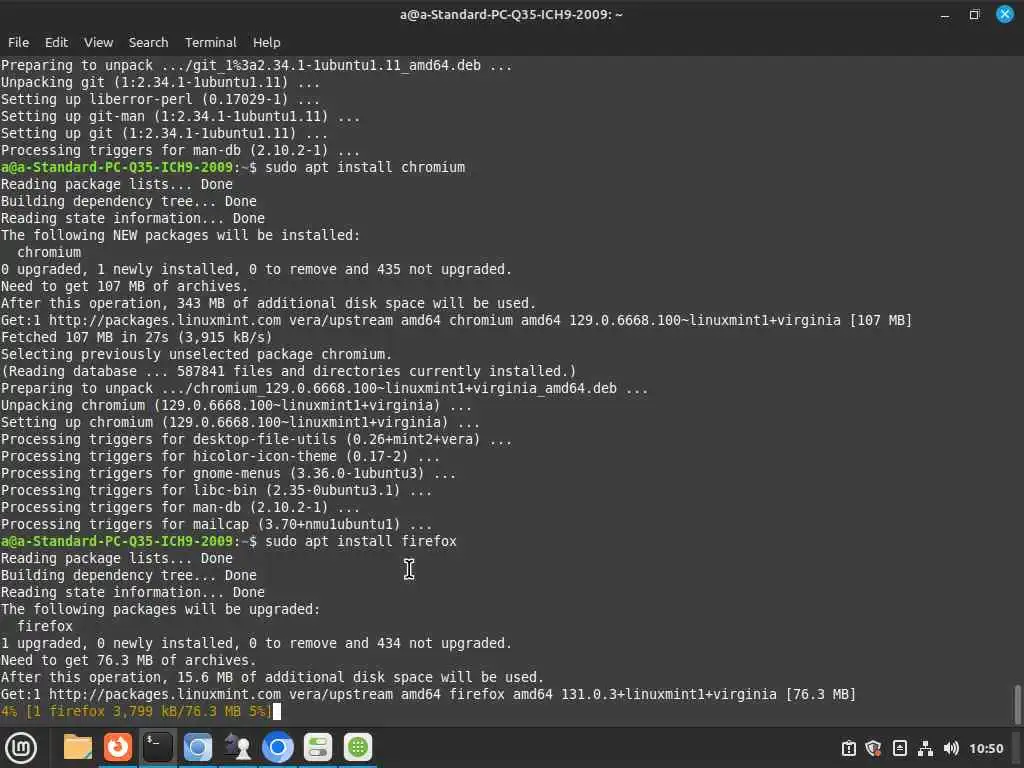Open the Files folder in the taskbar
The height and width of the screenshot is (768, 1024).
(78, 748)
